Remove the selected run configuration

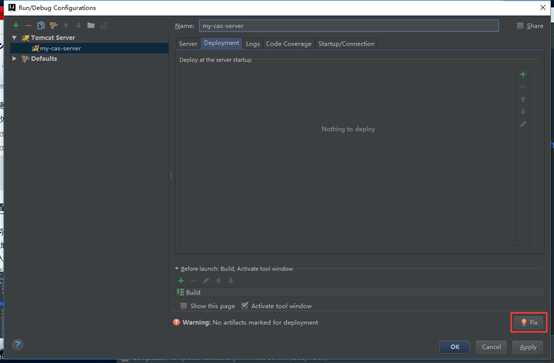click(28, 25)
